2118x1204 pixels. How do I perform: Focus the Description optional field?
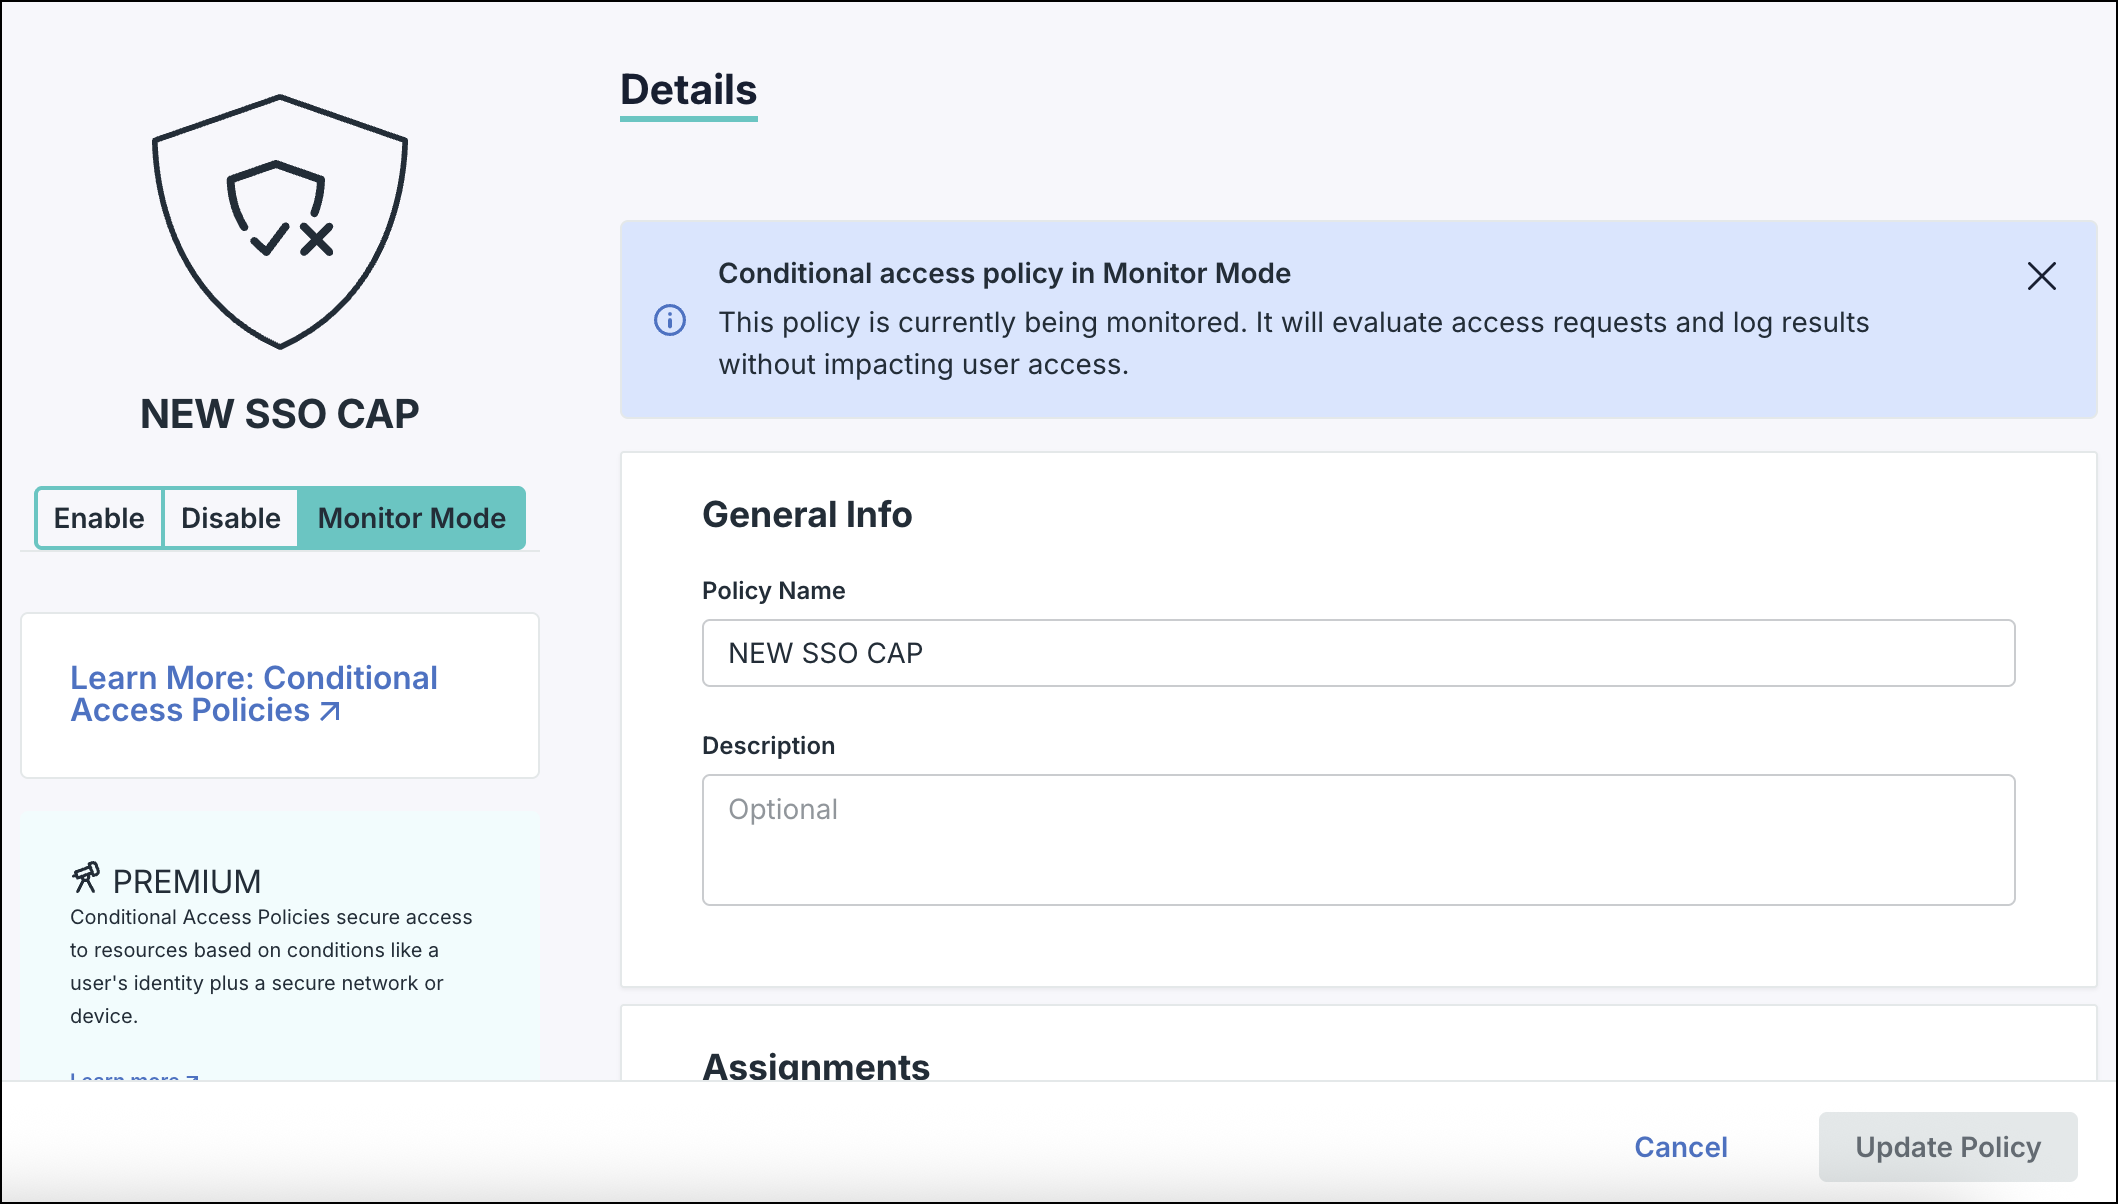[x=1358, y=840]
